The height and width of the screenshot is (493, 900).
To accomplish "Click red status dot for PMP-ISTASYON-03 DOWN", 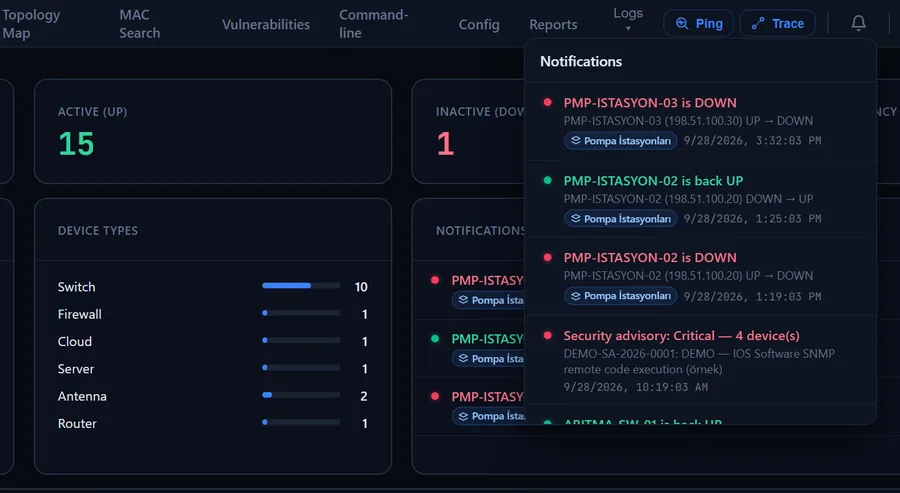I will point(548,102).
